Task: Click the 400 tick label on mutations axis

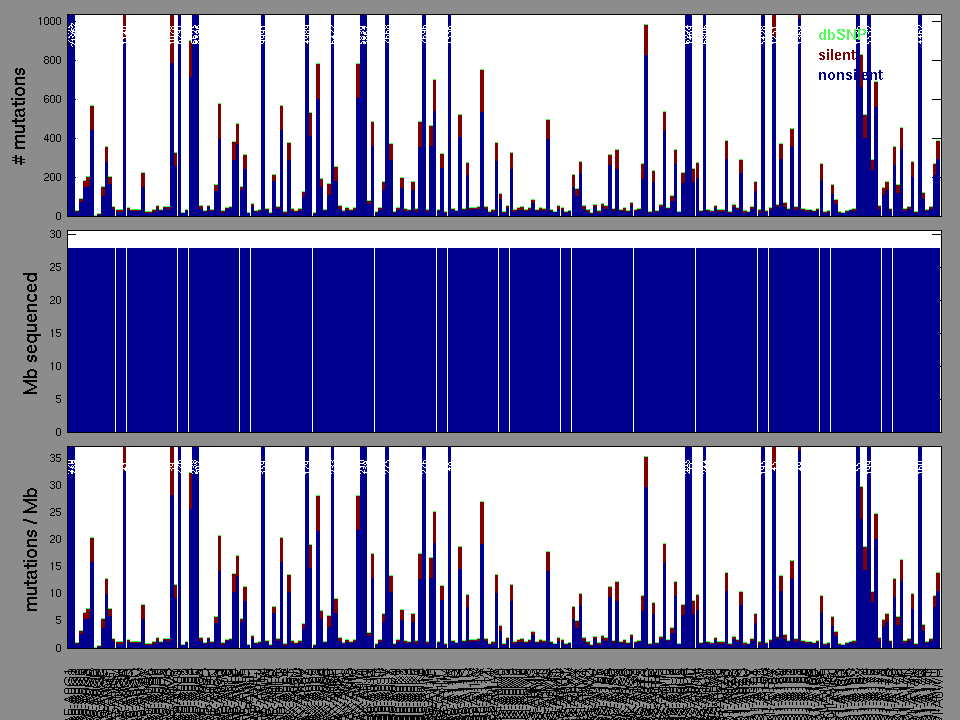Action: click(51, 139)
